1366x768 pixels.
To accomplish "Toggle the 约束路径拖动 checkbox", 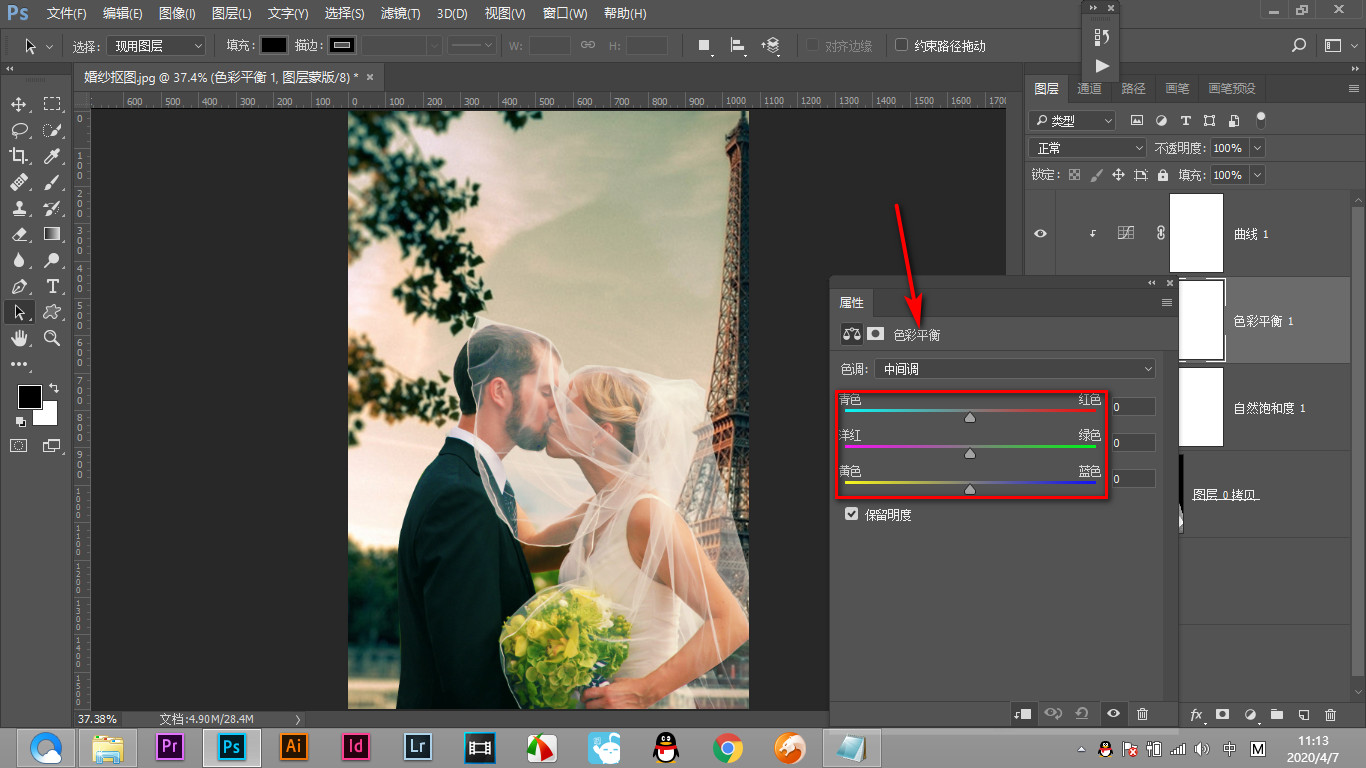I will 901,45.
